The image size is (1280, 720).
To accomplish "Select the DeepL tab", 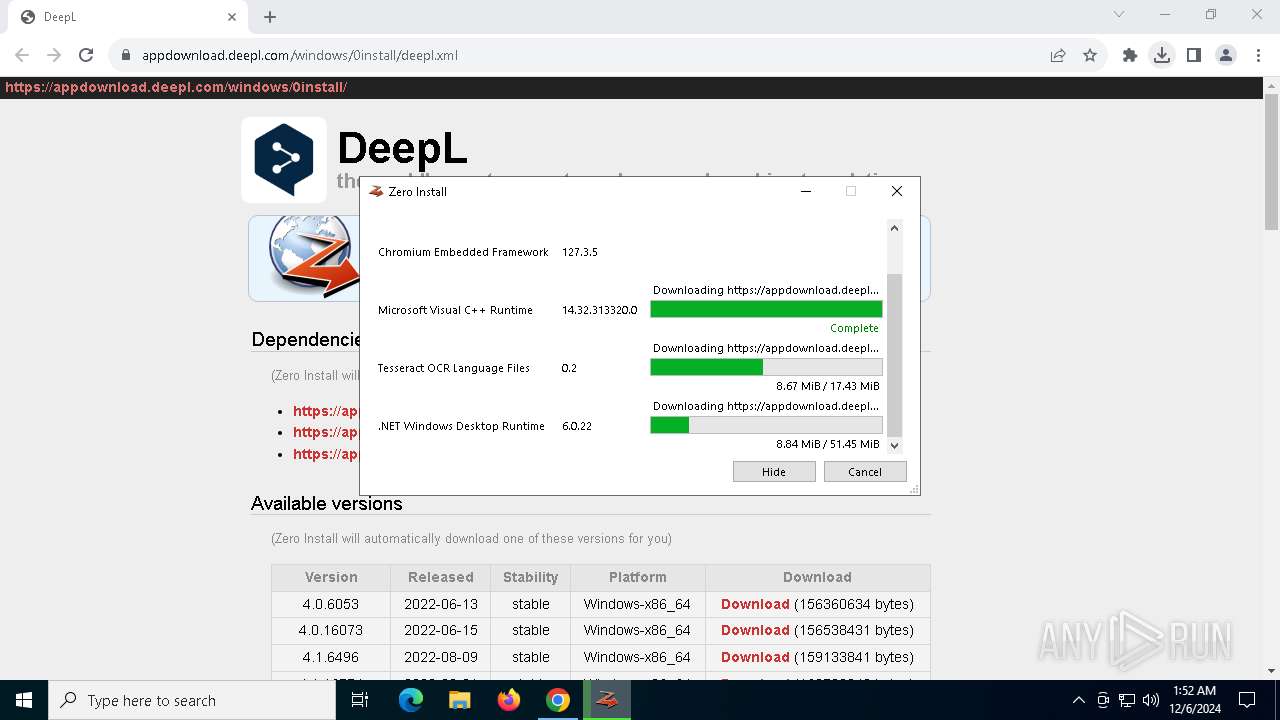I will coord(127,17).
